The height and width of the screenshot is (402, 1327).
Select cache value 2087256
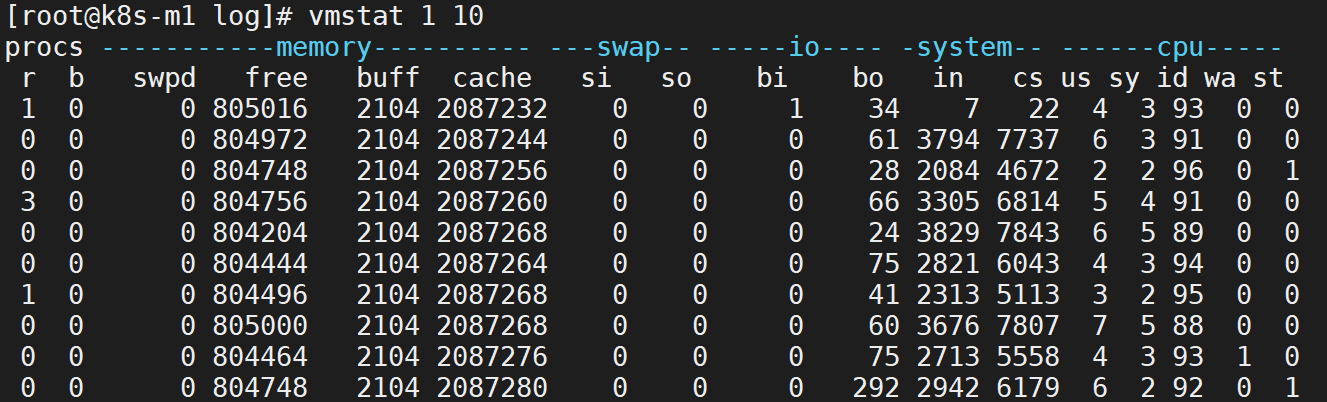click(x=492, y=171)
